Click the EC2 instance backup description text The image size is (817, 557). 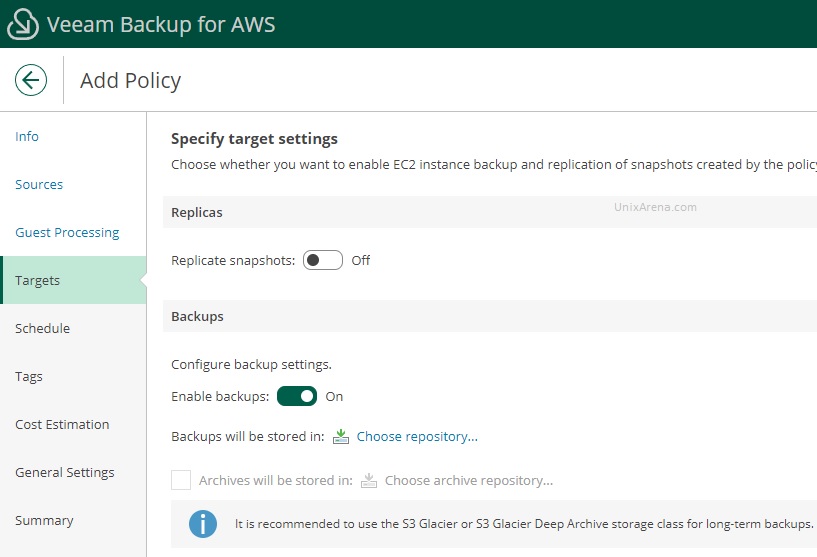[x=494, y=164]
